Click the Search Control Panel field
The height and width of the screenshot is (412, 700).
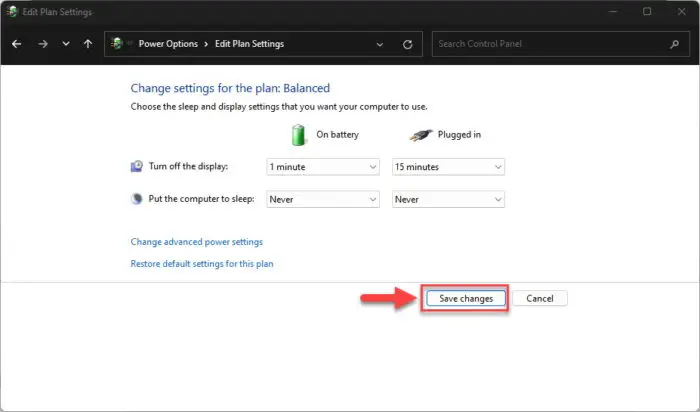560,44
